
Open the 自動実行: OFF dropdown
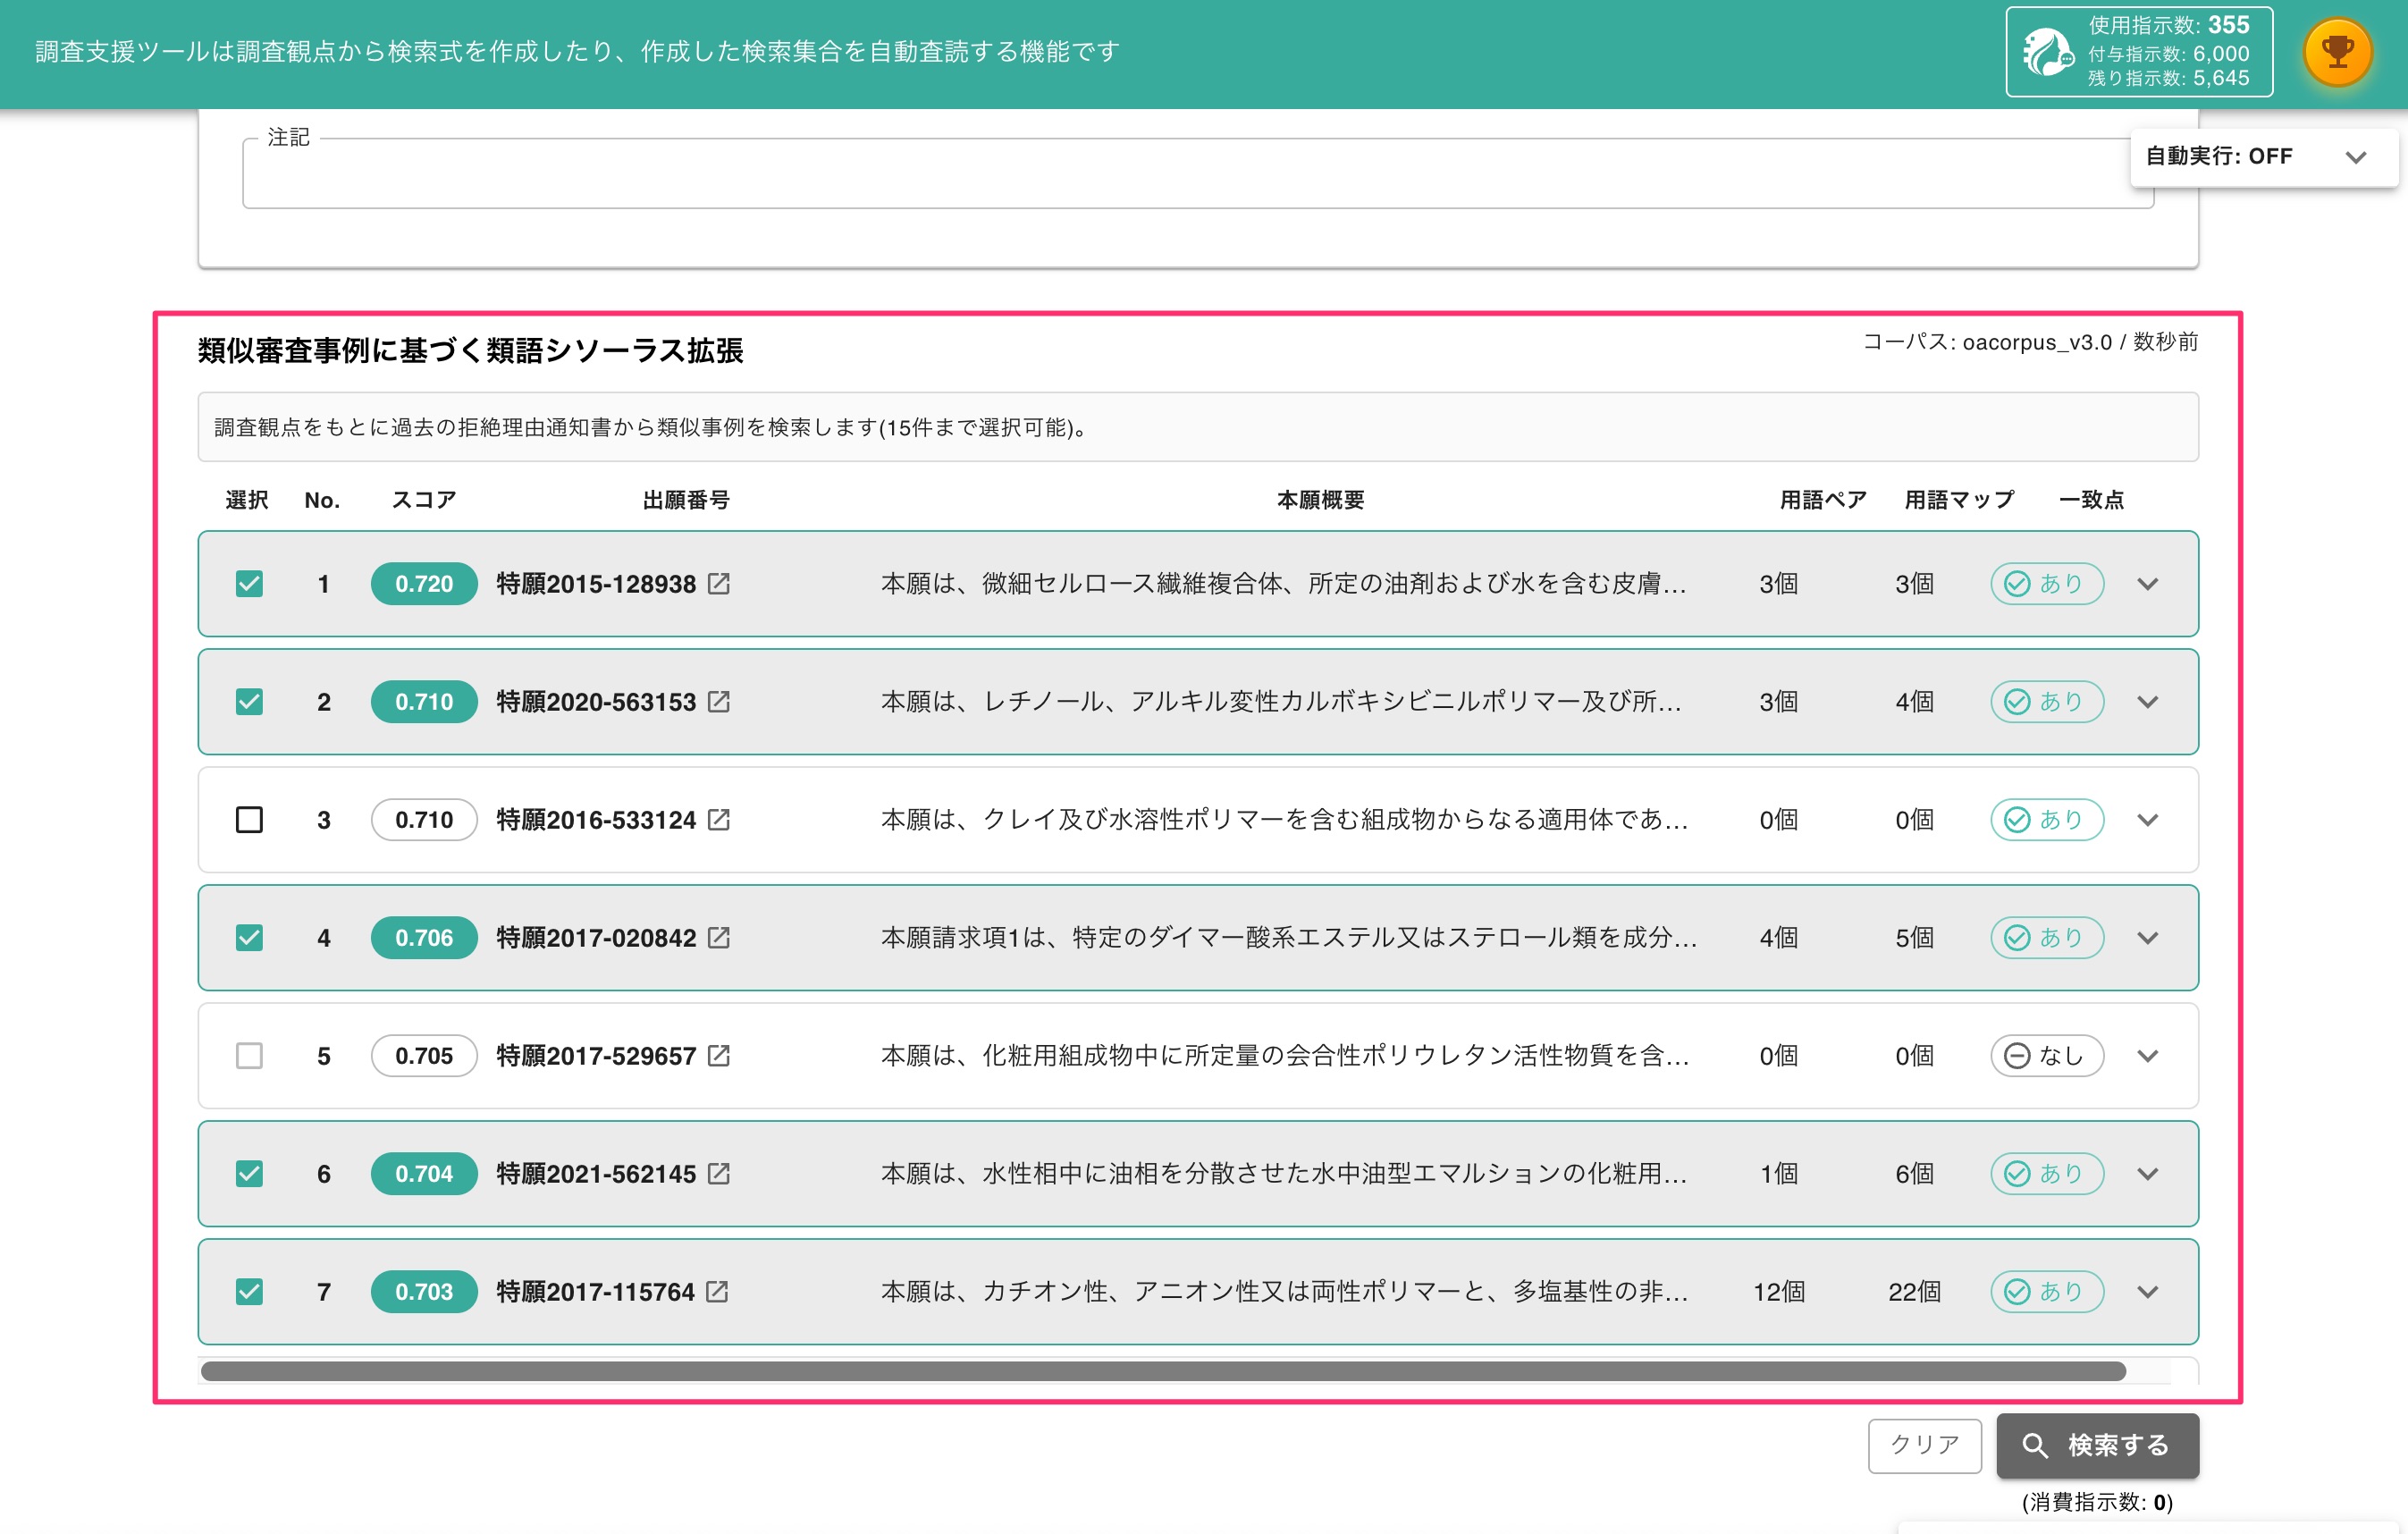(x=2263, y=156)
